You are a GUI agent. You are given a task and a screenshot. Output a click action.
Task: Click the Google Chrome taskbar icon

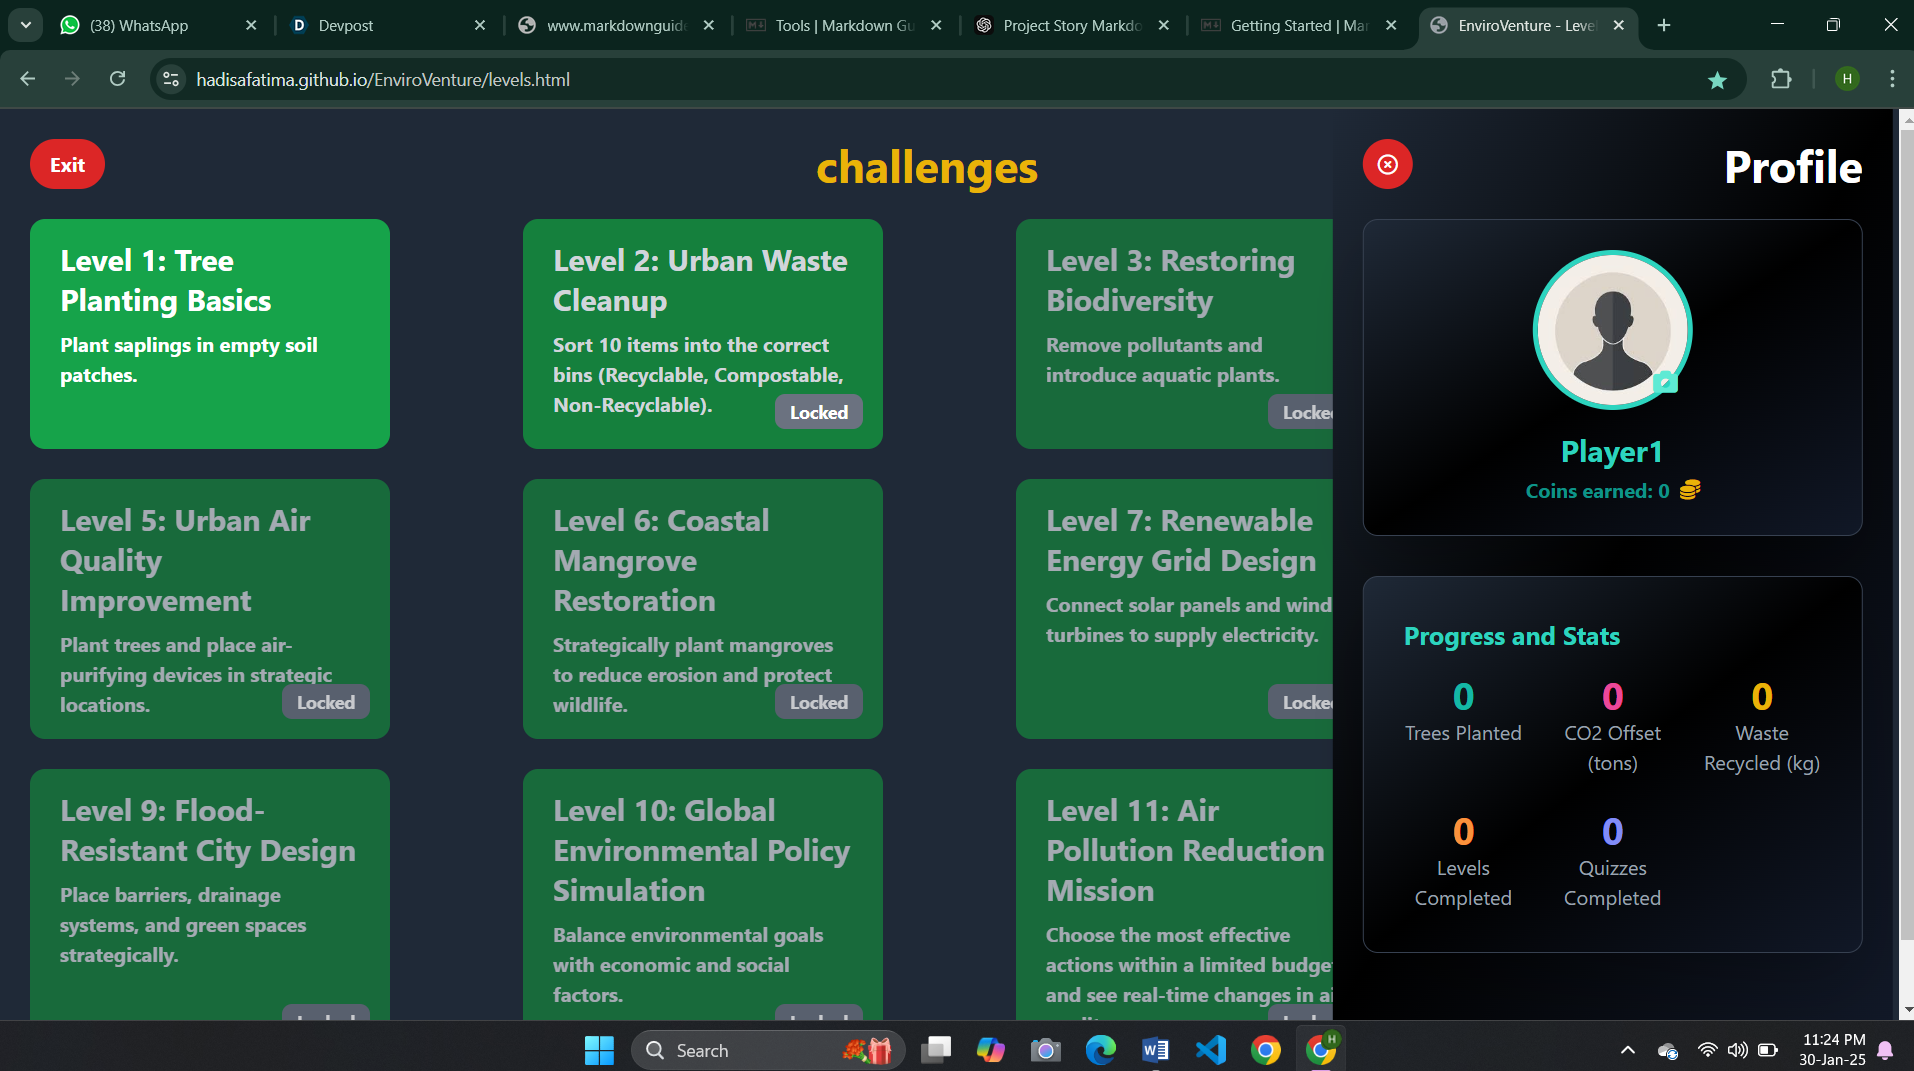pyautogui.click(x=1265, y=1050)
